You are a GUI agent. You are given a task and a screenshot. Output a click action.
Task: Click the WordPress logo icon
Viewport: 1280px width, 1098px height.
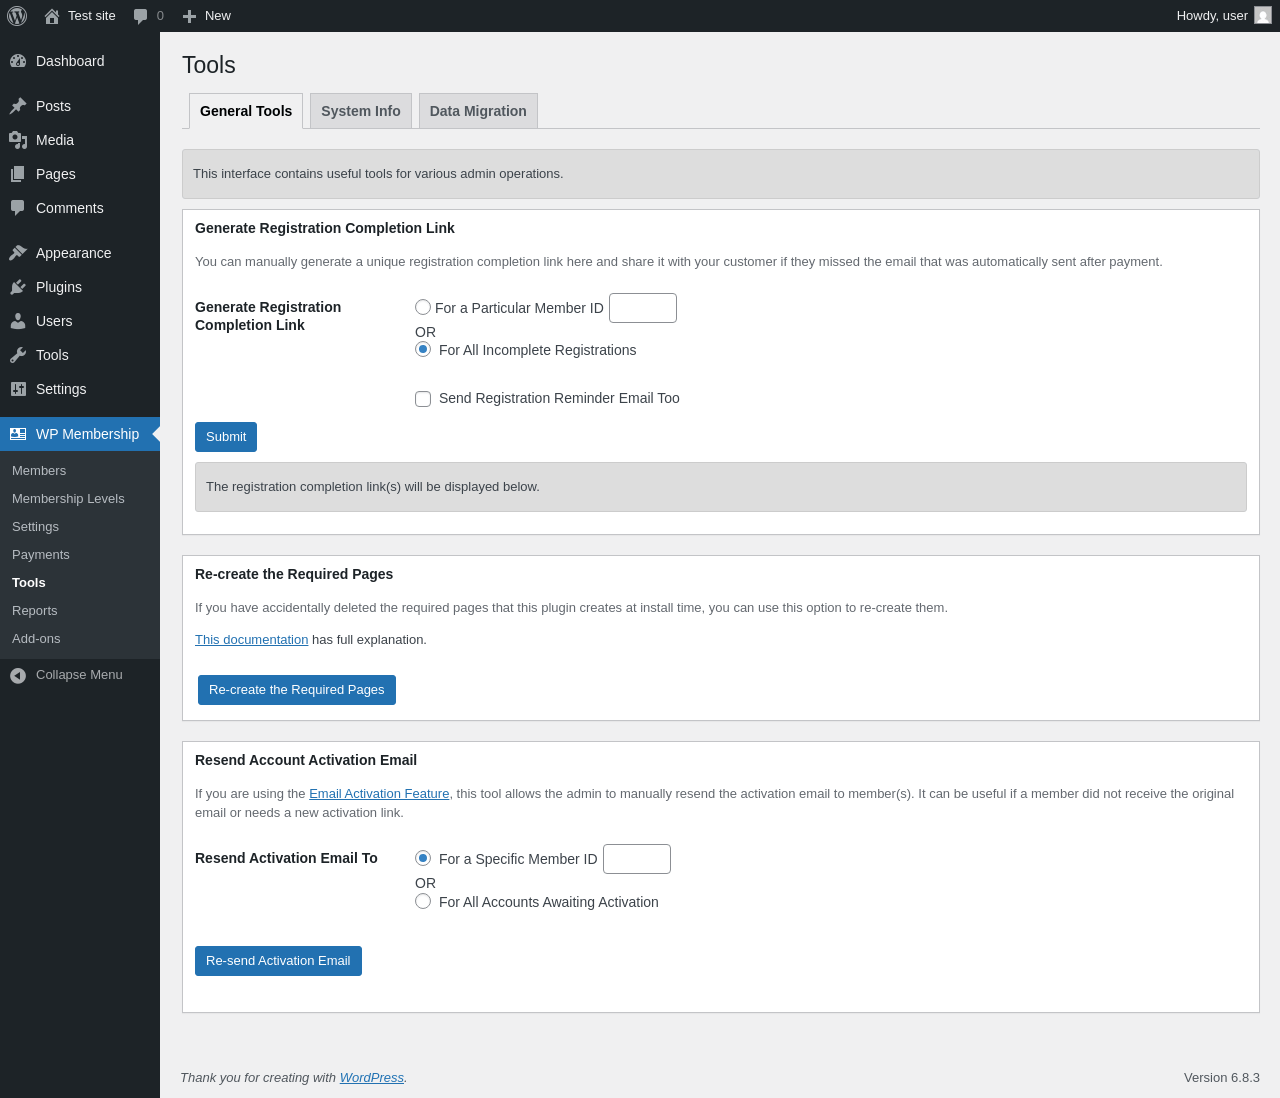point(17,16)
